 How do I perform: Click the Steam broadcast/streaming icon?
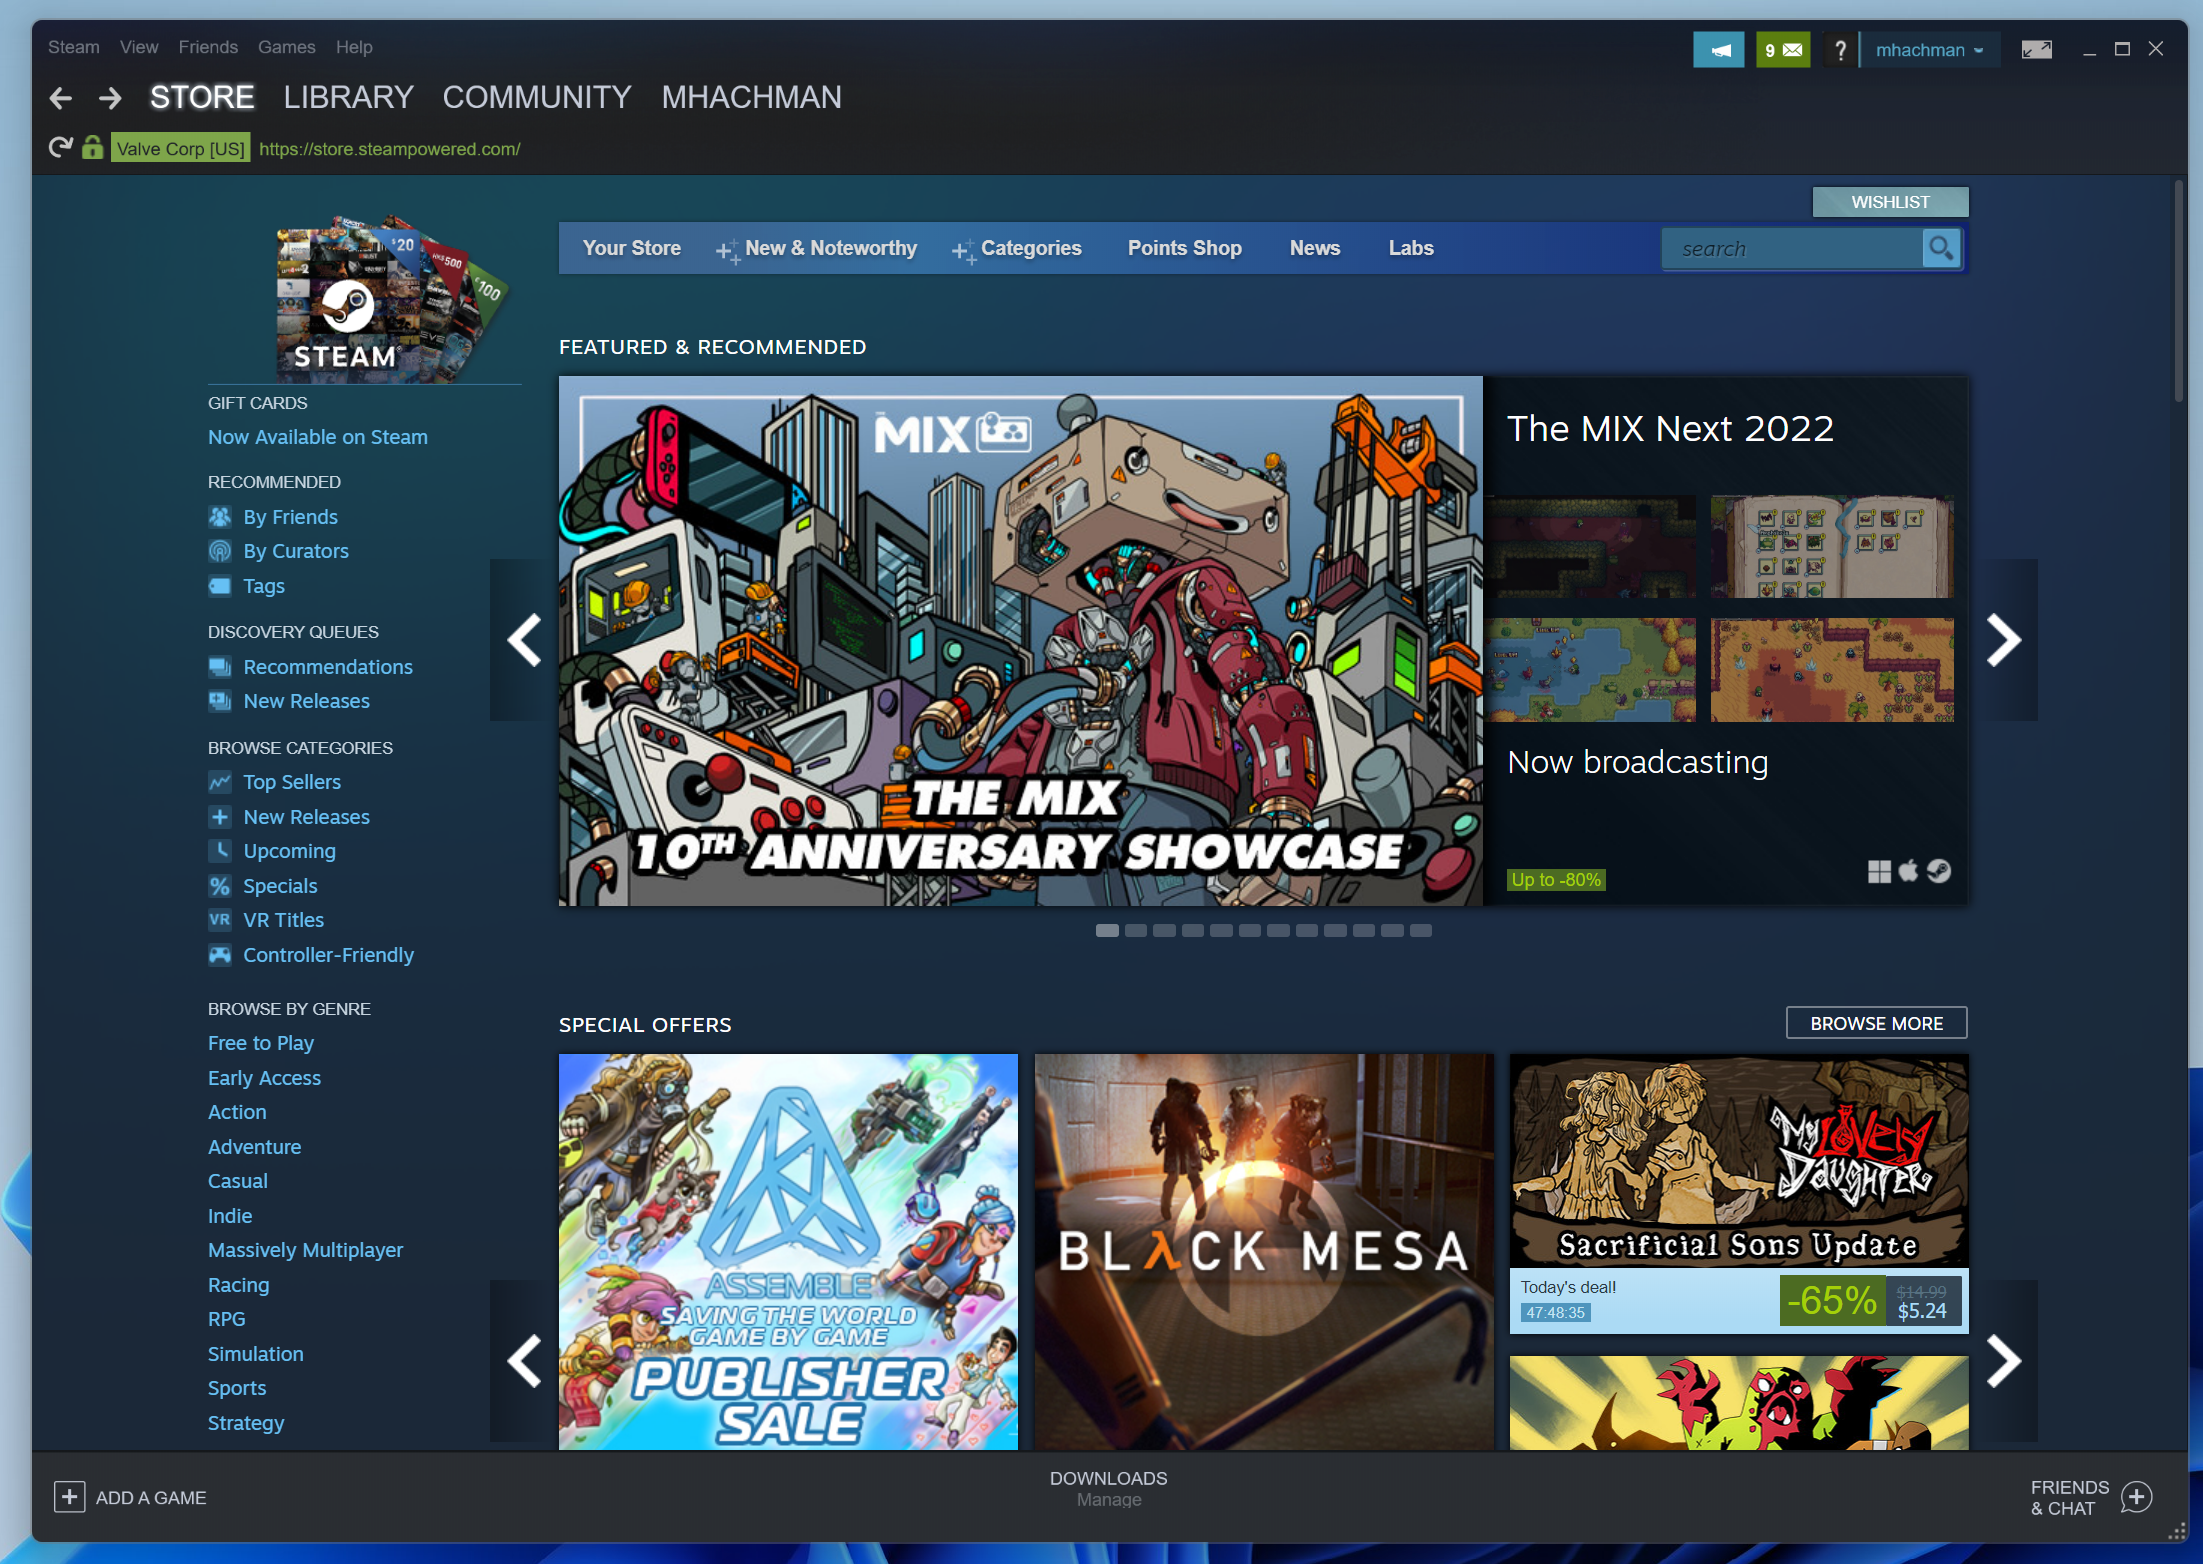(x=1719, y=47)
